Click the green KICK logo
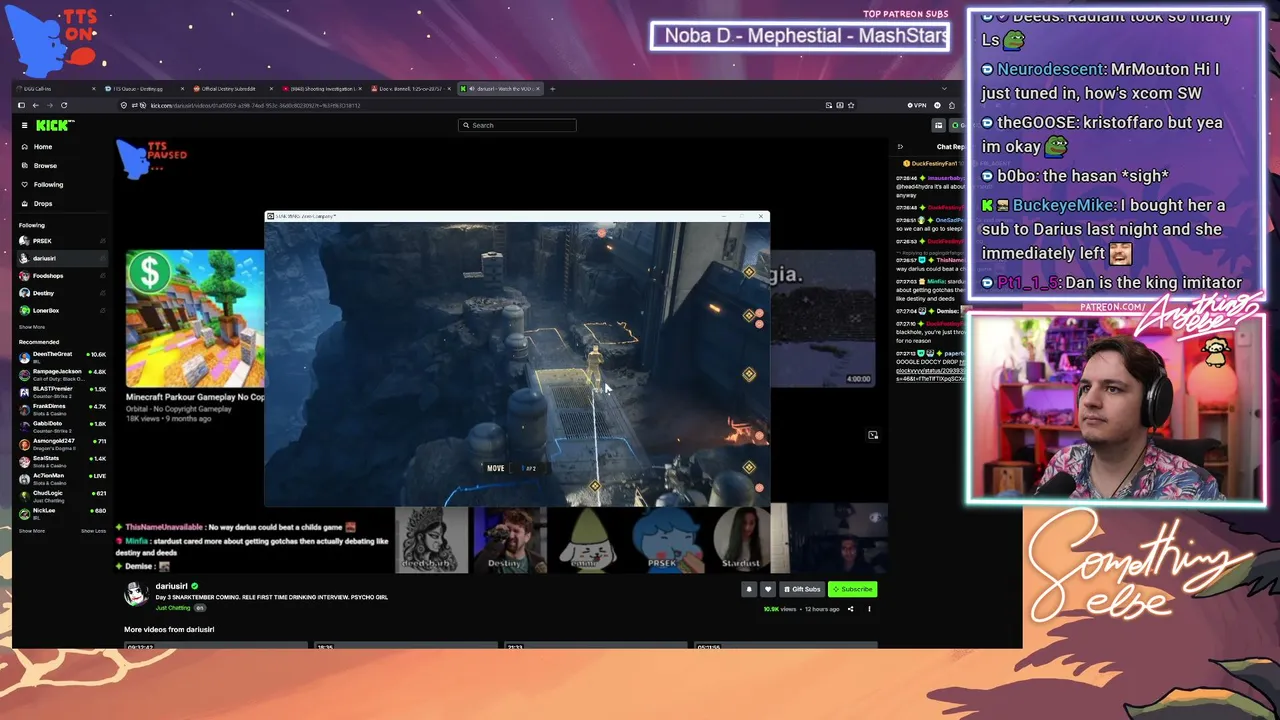Screen dimensions: 1280x720 click(x=54, y=125)
